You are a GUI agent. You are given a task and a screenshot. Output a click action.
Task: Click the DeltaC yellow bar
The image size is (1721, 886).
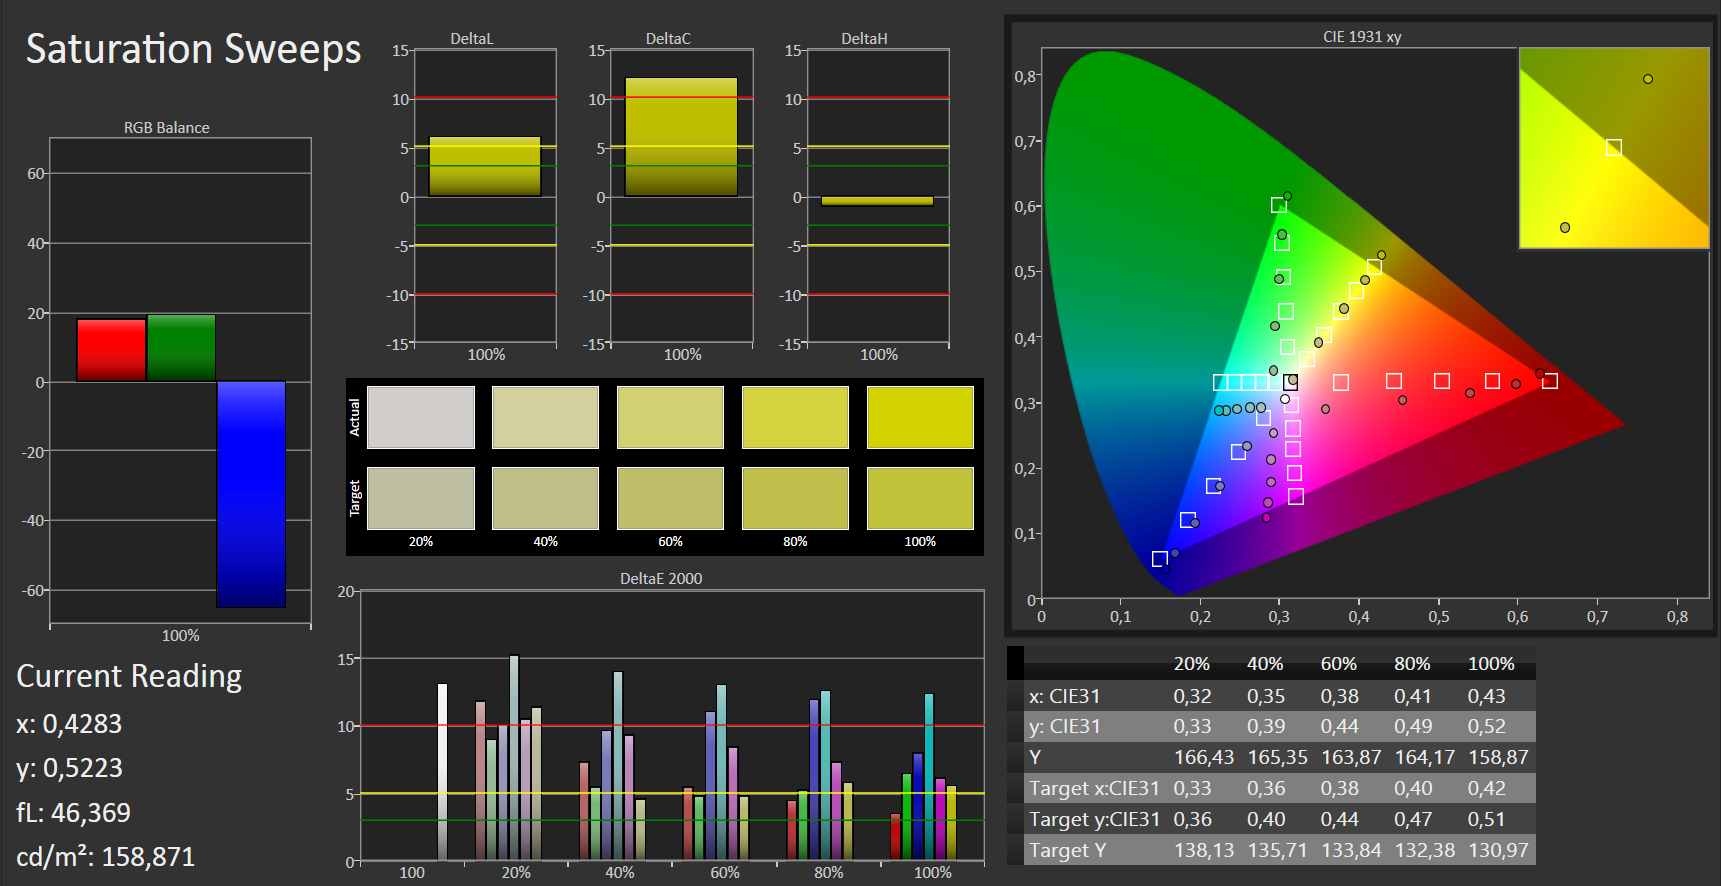[x=681, y=137]
